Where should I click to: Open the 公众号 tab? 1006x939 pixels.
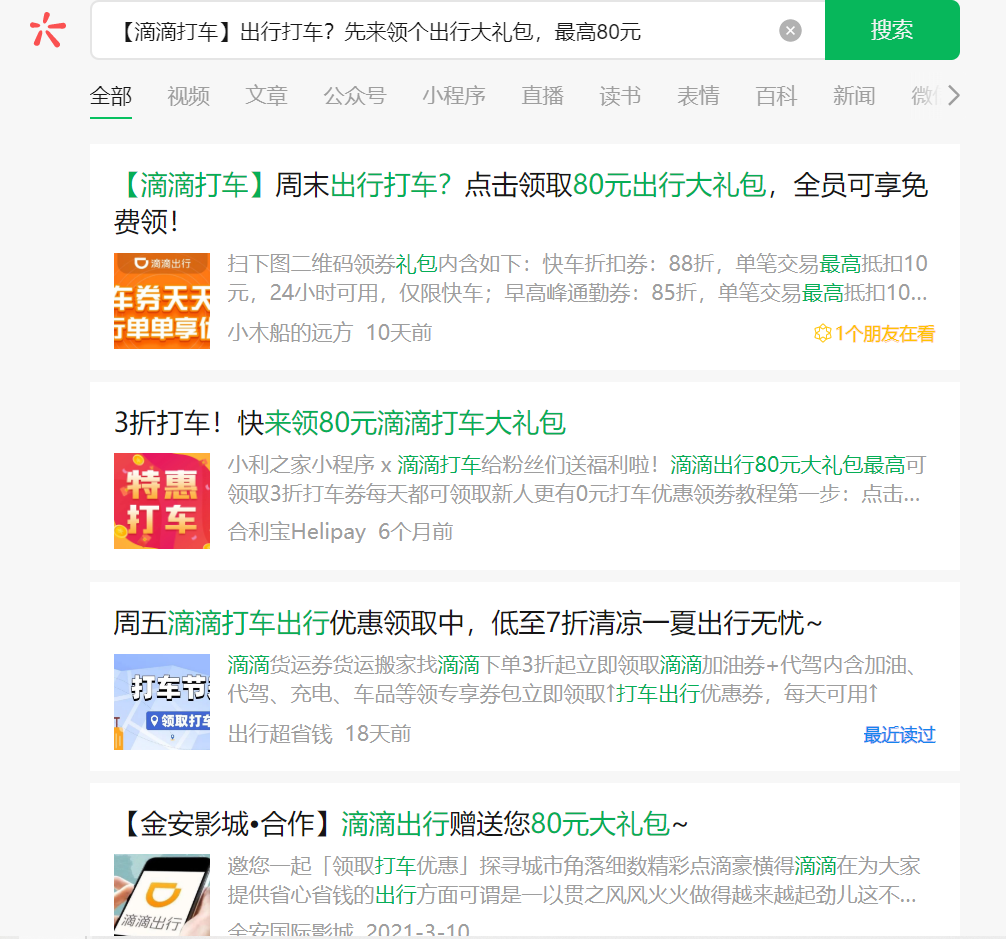[x=355, y=96]
